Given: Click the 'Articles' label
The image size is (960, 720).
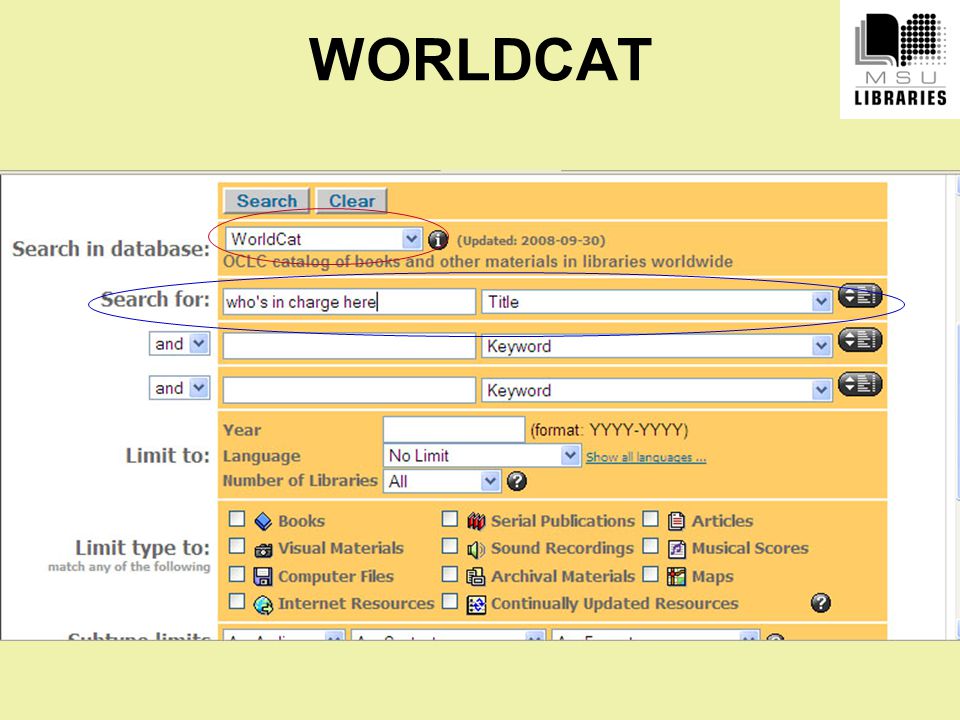Looking at the screenshot, I should tap(722, 521).
